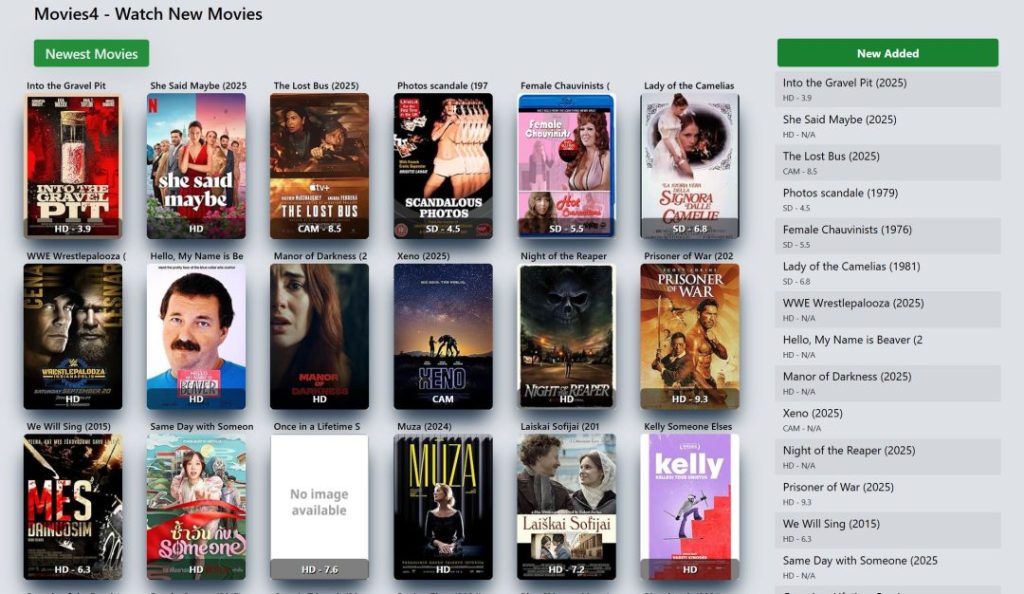Open the We Will Sing poster
This screenshot has width=1024, height=594.
pyautogui.click(x=72, y=507)
